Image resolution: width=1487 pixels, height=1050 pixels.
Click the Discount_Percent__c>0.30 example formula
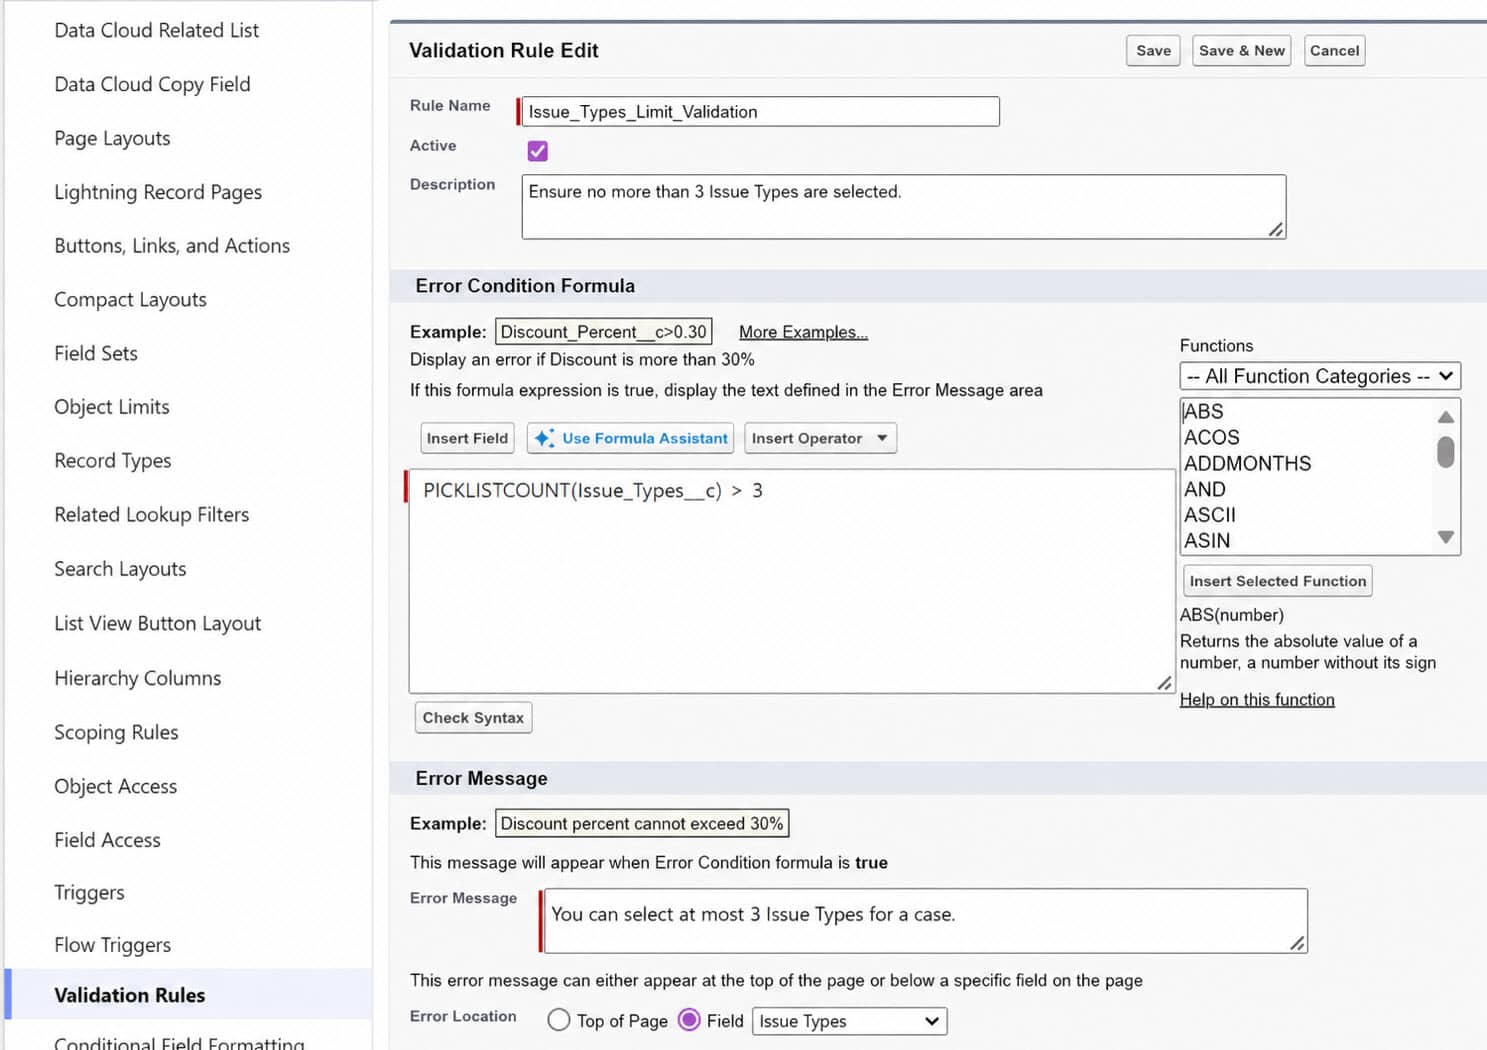[x=604, y=332]
